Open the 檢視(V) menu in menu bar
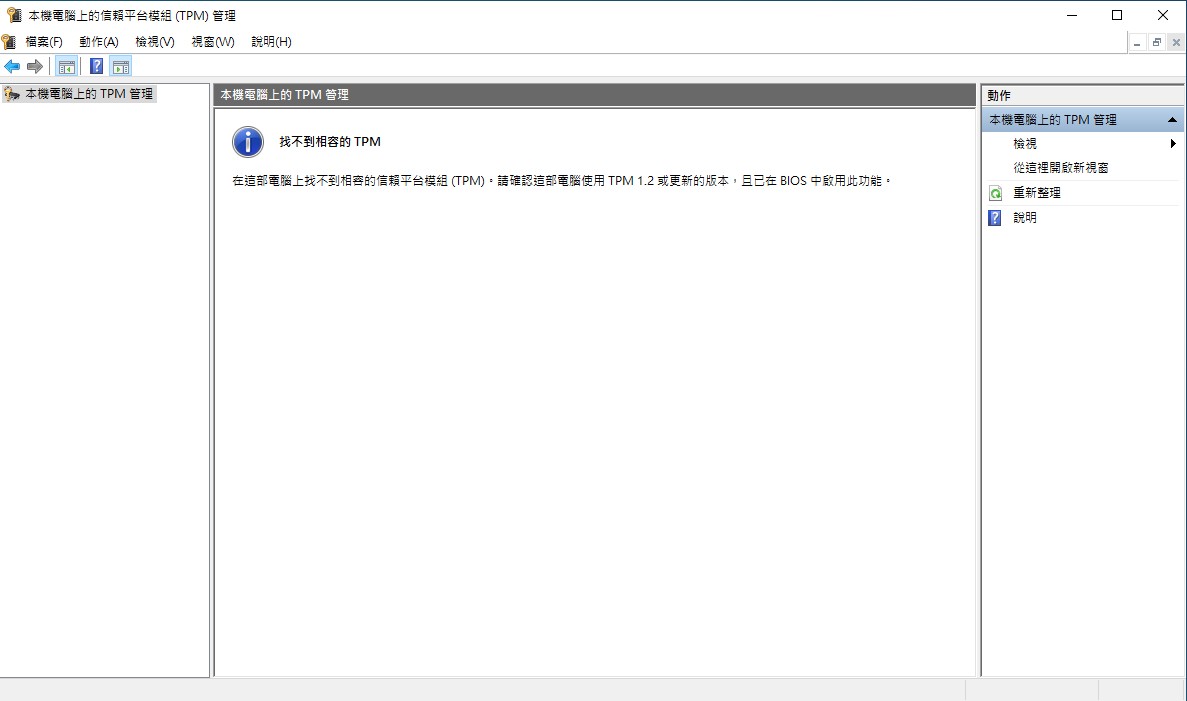 click(x=155, y=42)
